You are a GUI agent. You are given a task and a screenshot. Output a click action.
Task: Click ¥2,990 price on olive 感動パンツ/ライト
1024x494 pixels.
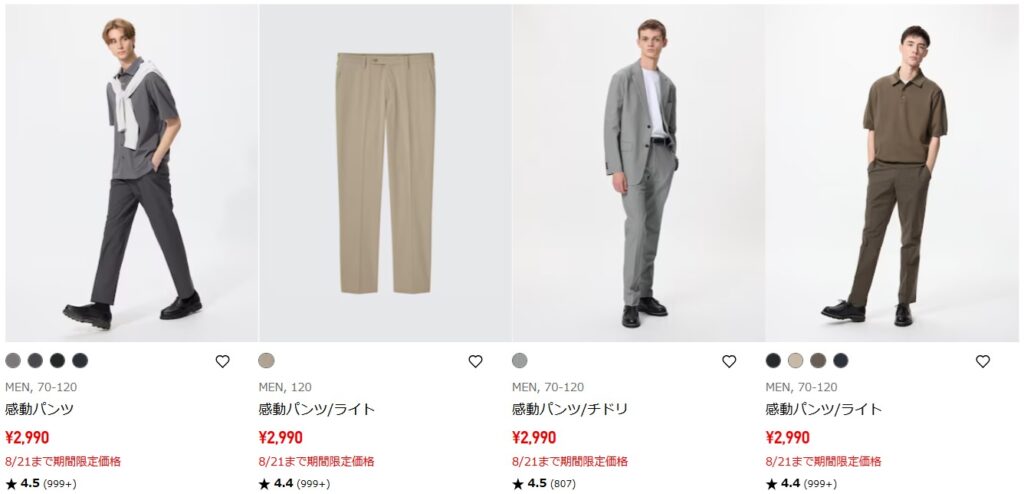(788, 438)
